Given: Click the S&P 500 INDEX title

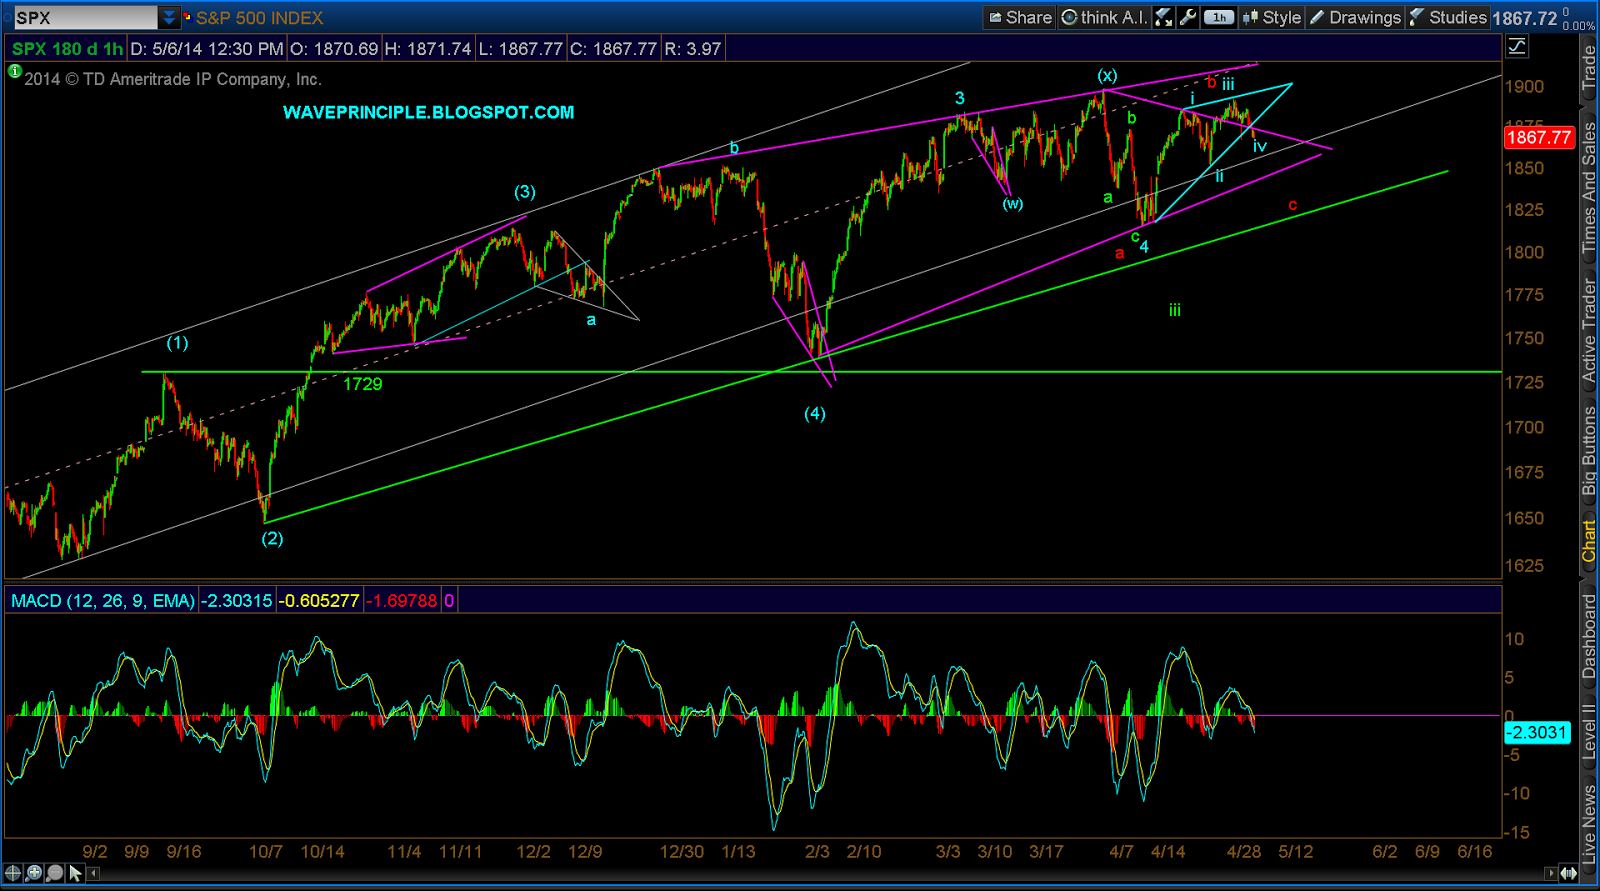Looking at the screenshot, I should tap(260, 18).
